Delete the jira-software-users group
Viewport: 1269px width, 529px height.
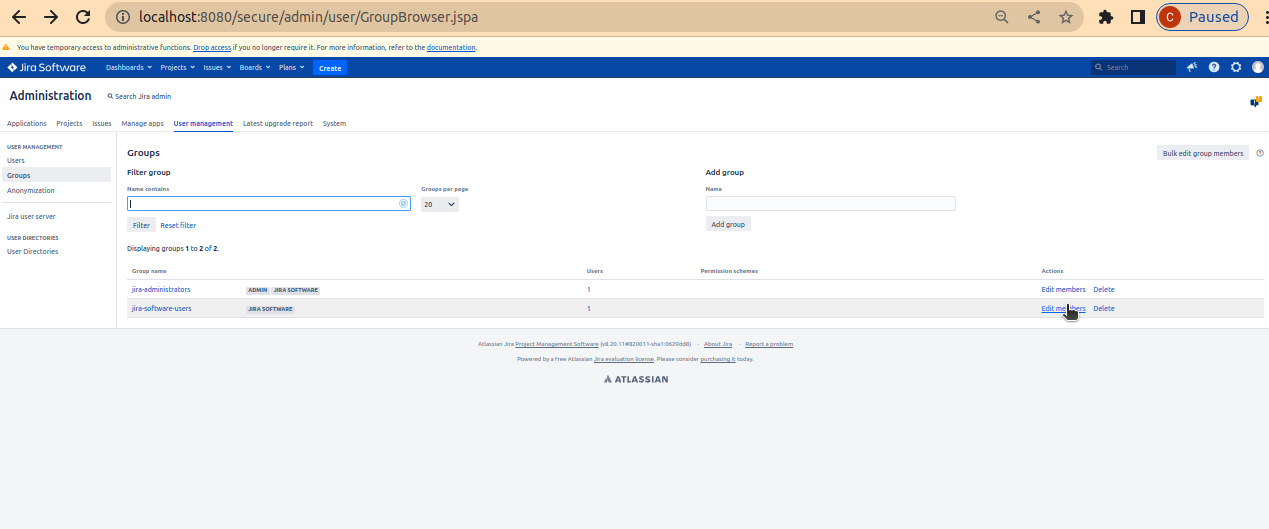[x=1104, y=308]
